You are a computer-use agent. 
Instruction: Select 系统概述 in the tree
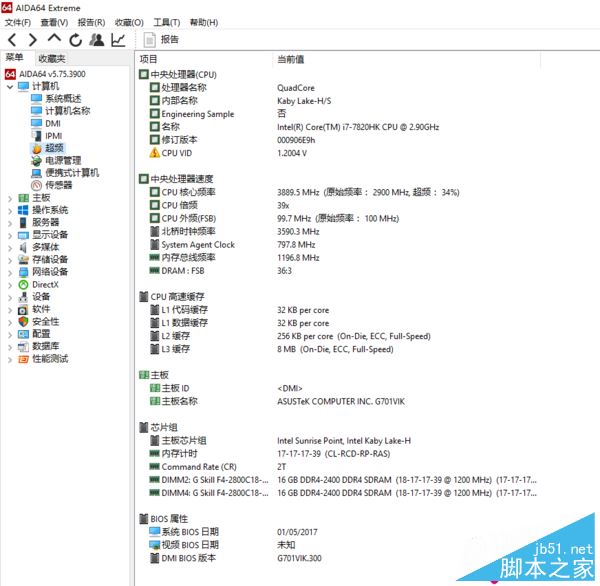56,99
